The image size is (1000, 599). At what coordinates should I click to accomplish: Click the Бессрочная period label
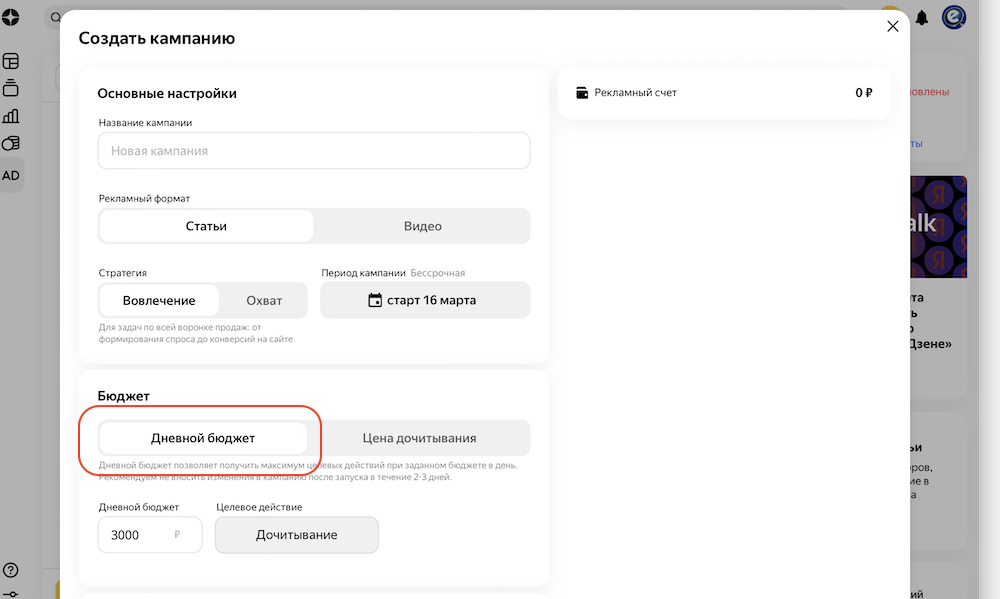click(438, 273)
